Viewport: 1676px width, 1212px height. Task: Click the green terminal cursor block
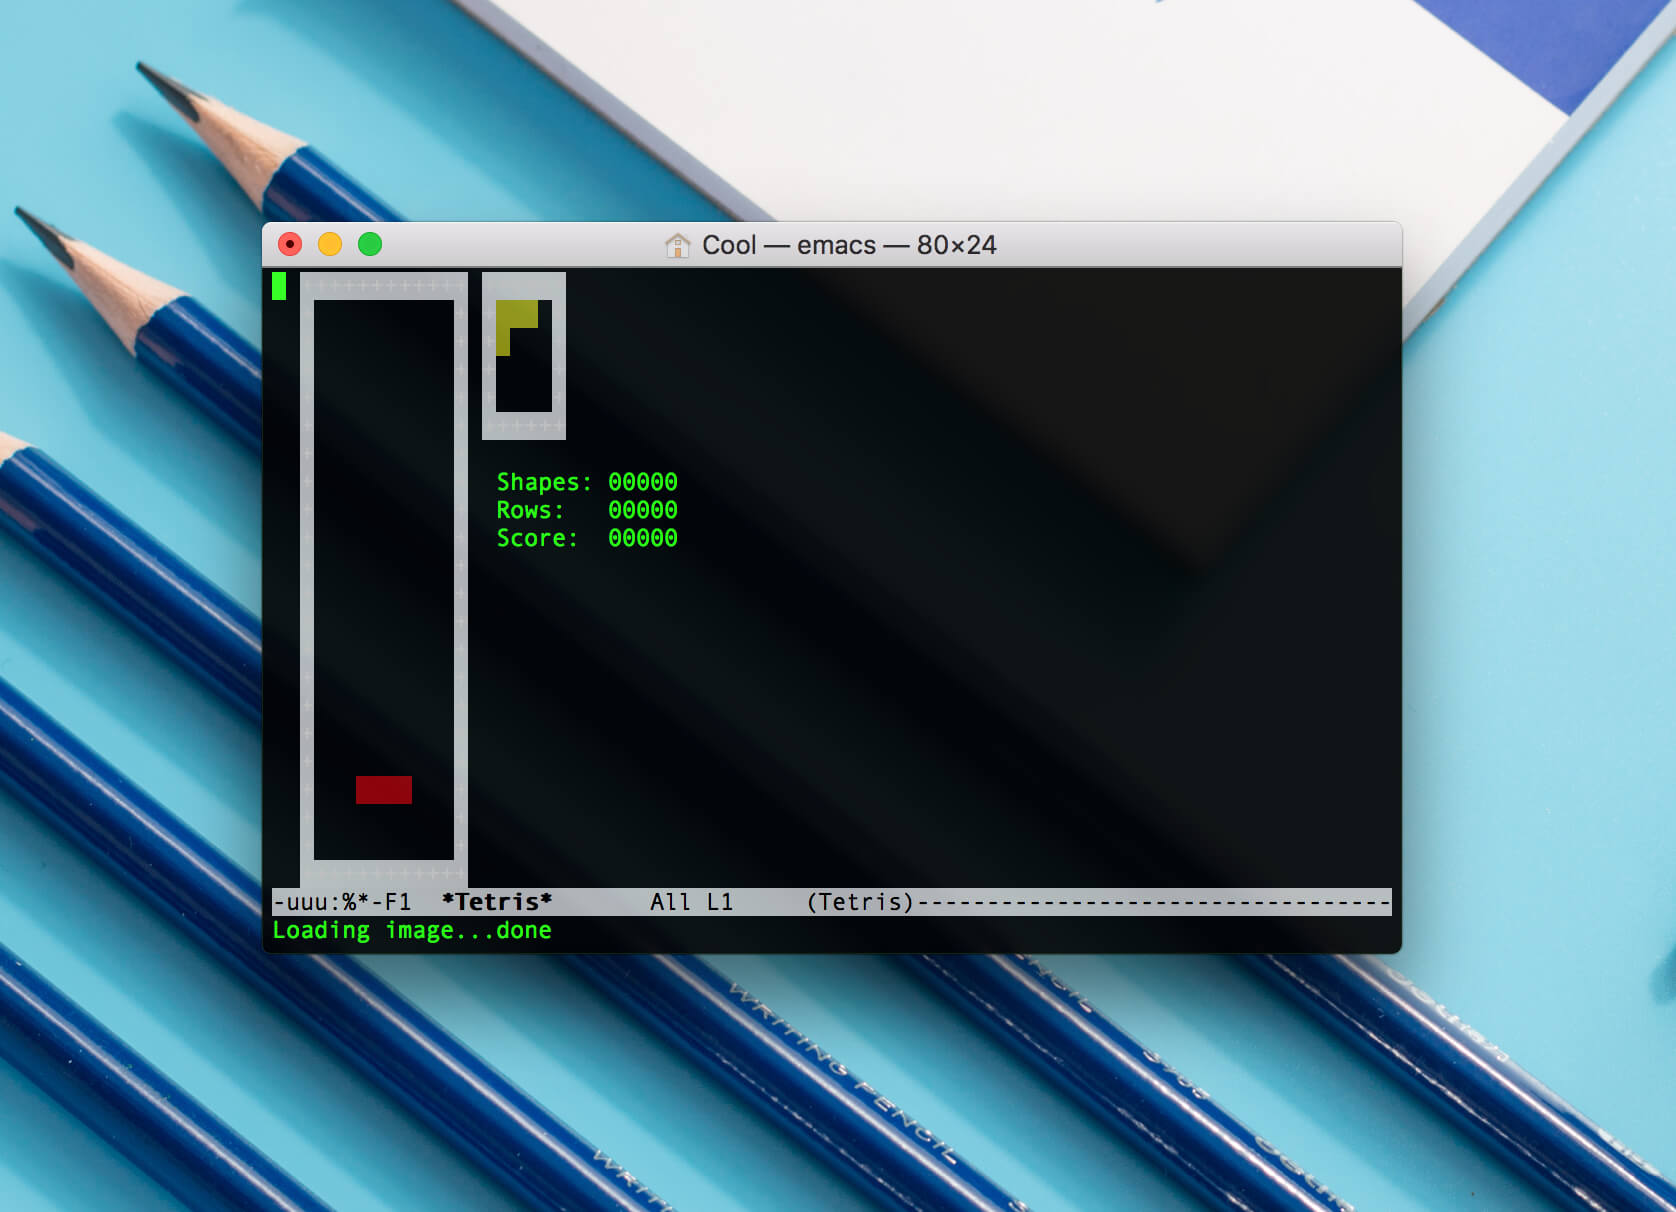(x=279, y=286)
